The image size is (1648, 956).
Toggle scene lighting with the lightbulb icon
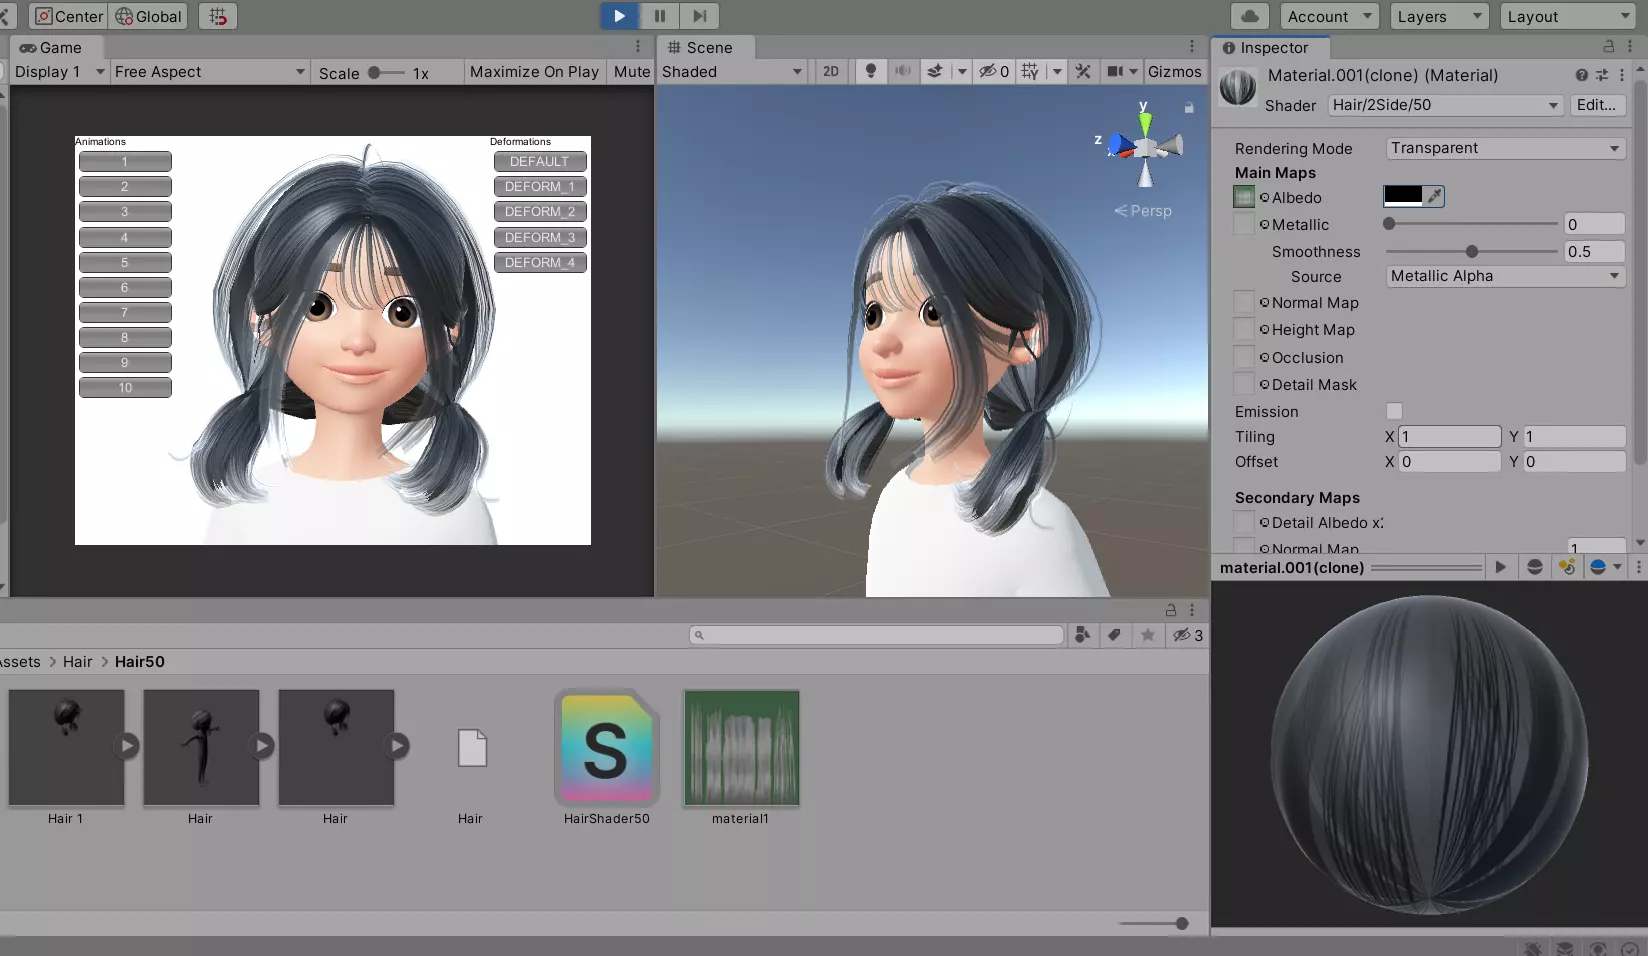tap(871, 71)
